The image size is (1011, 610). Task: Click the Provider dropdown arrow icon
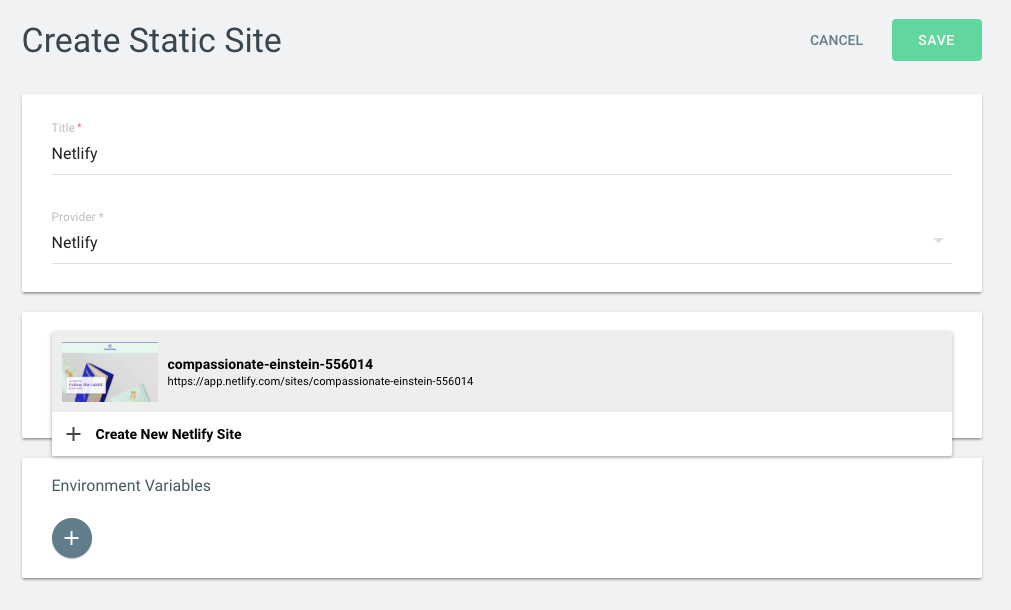938,241
